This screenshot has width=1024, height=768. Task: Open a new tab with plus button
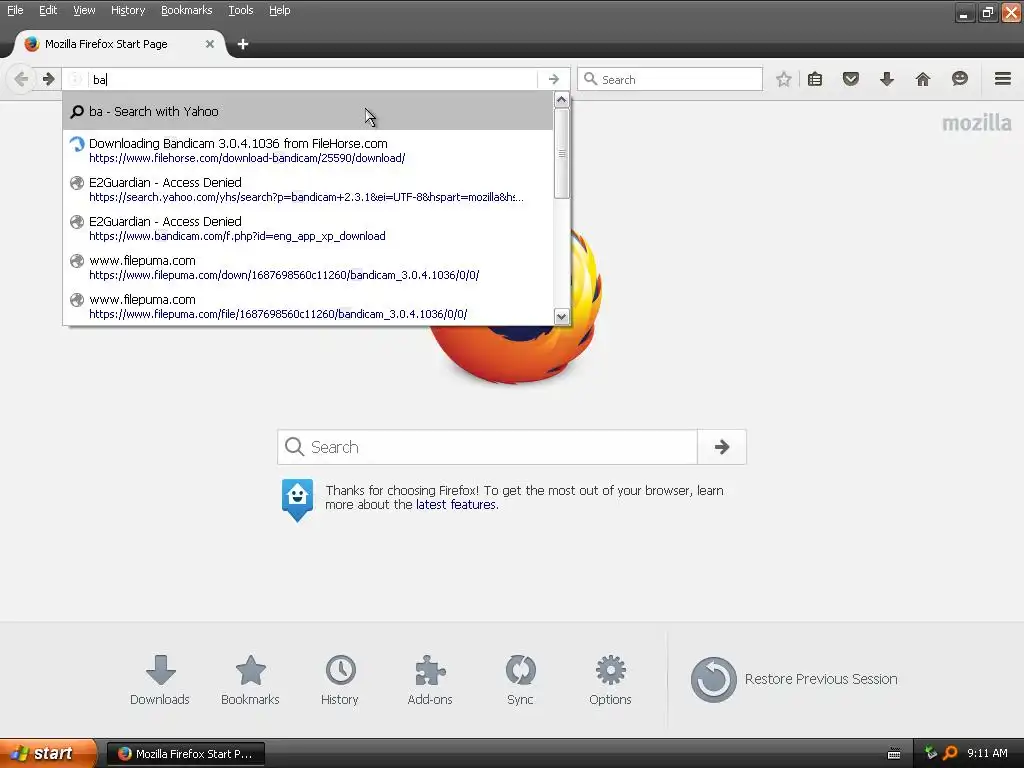pos(243,44)
